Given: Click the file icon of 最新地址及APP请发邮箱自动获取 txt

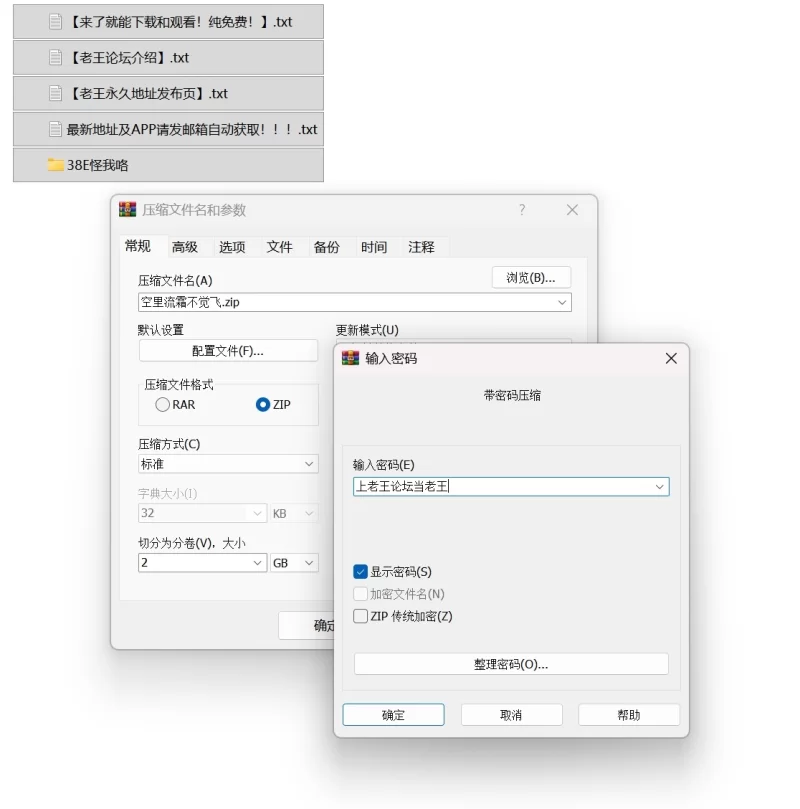Looking at the screenshot, I should click(x=55, y=129).
